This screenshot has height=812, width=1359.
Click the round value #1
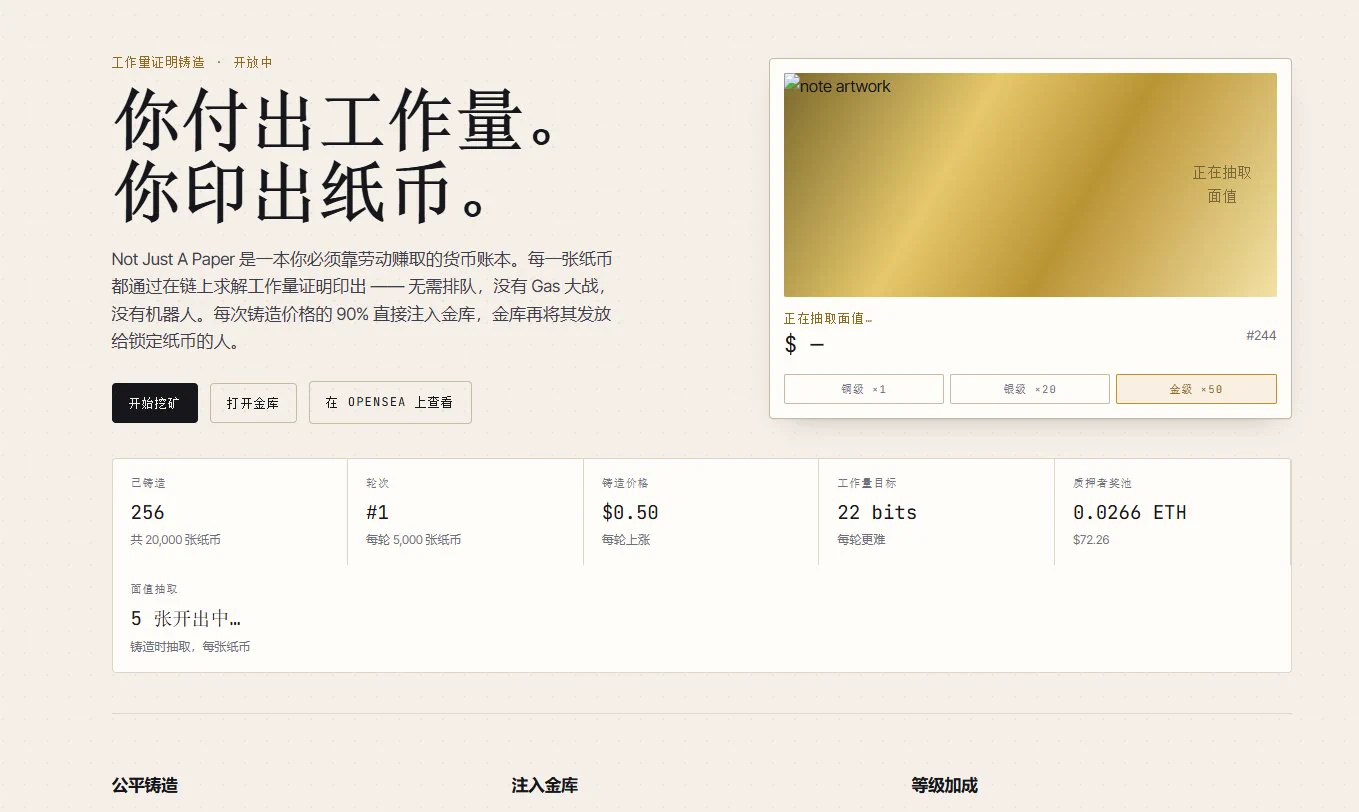click(378, 512)
